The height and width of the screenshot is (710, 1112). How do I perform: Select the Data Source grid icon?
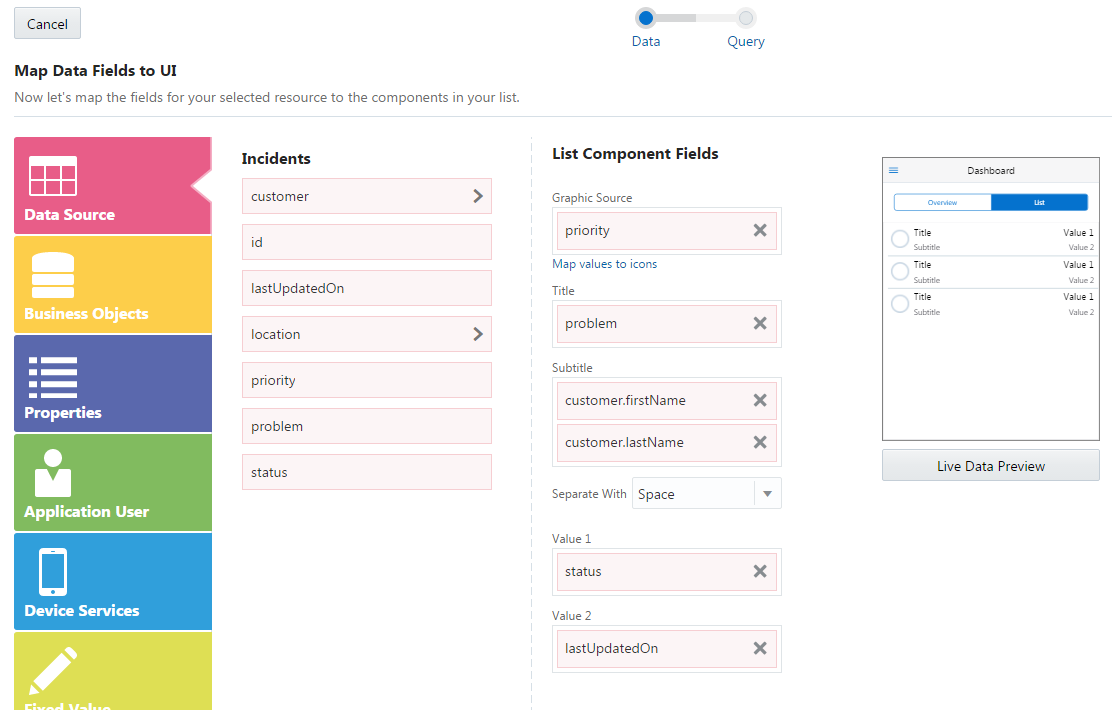(x=53, y=176)
